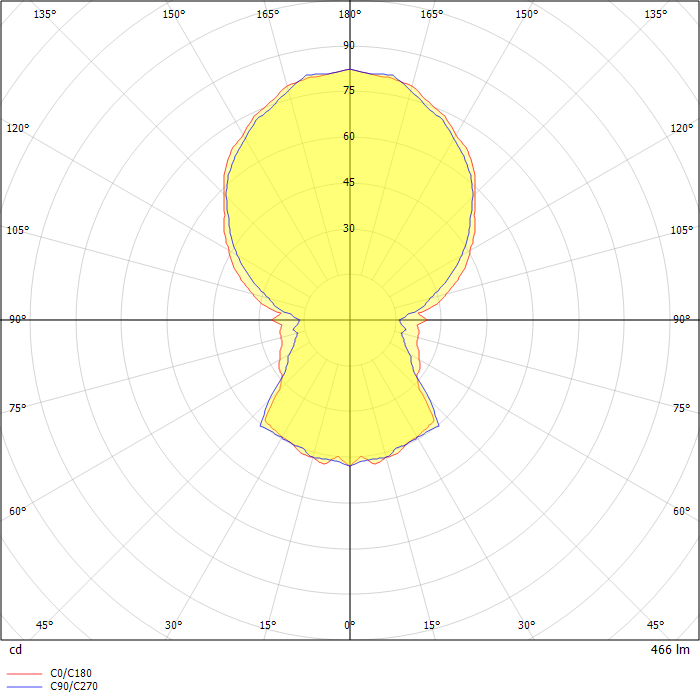700x700 pixels.
Task: Click the '466 lm' luminous flux value
Action: pos(670,650)
